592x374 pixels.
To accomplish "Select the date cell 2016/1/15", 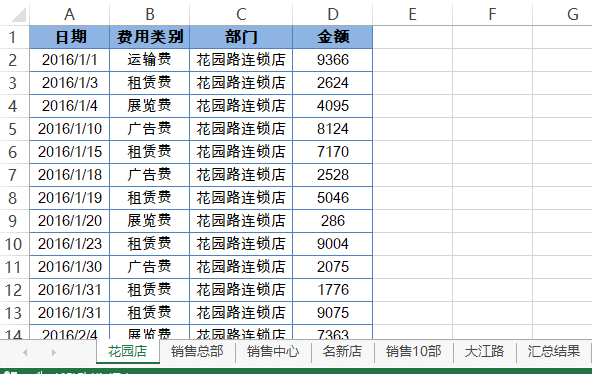I will 69,152.
